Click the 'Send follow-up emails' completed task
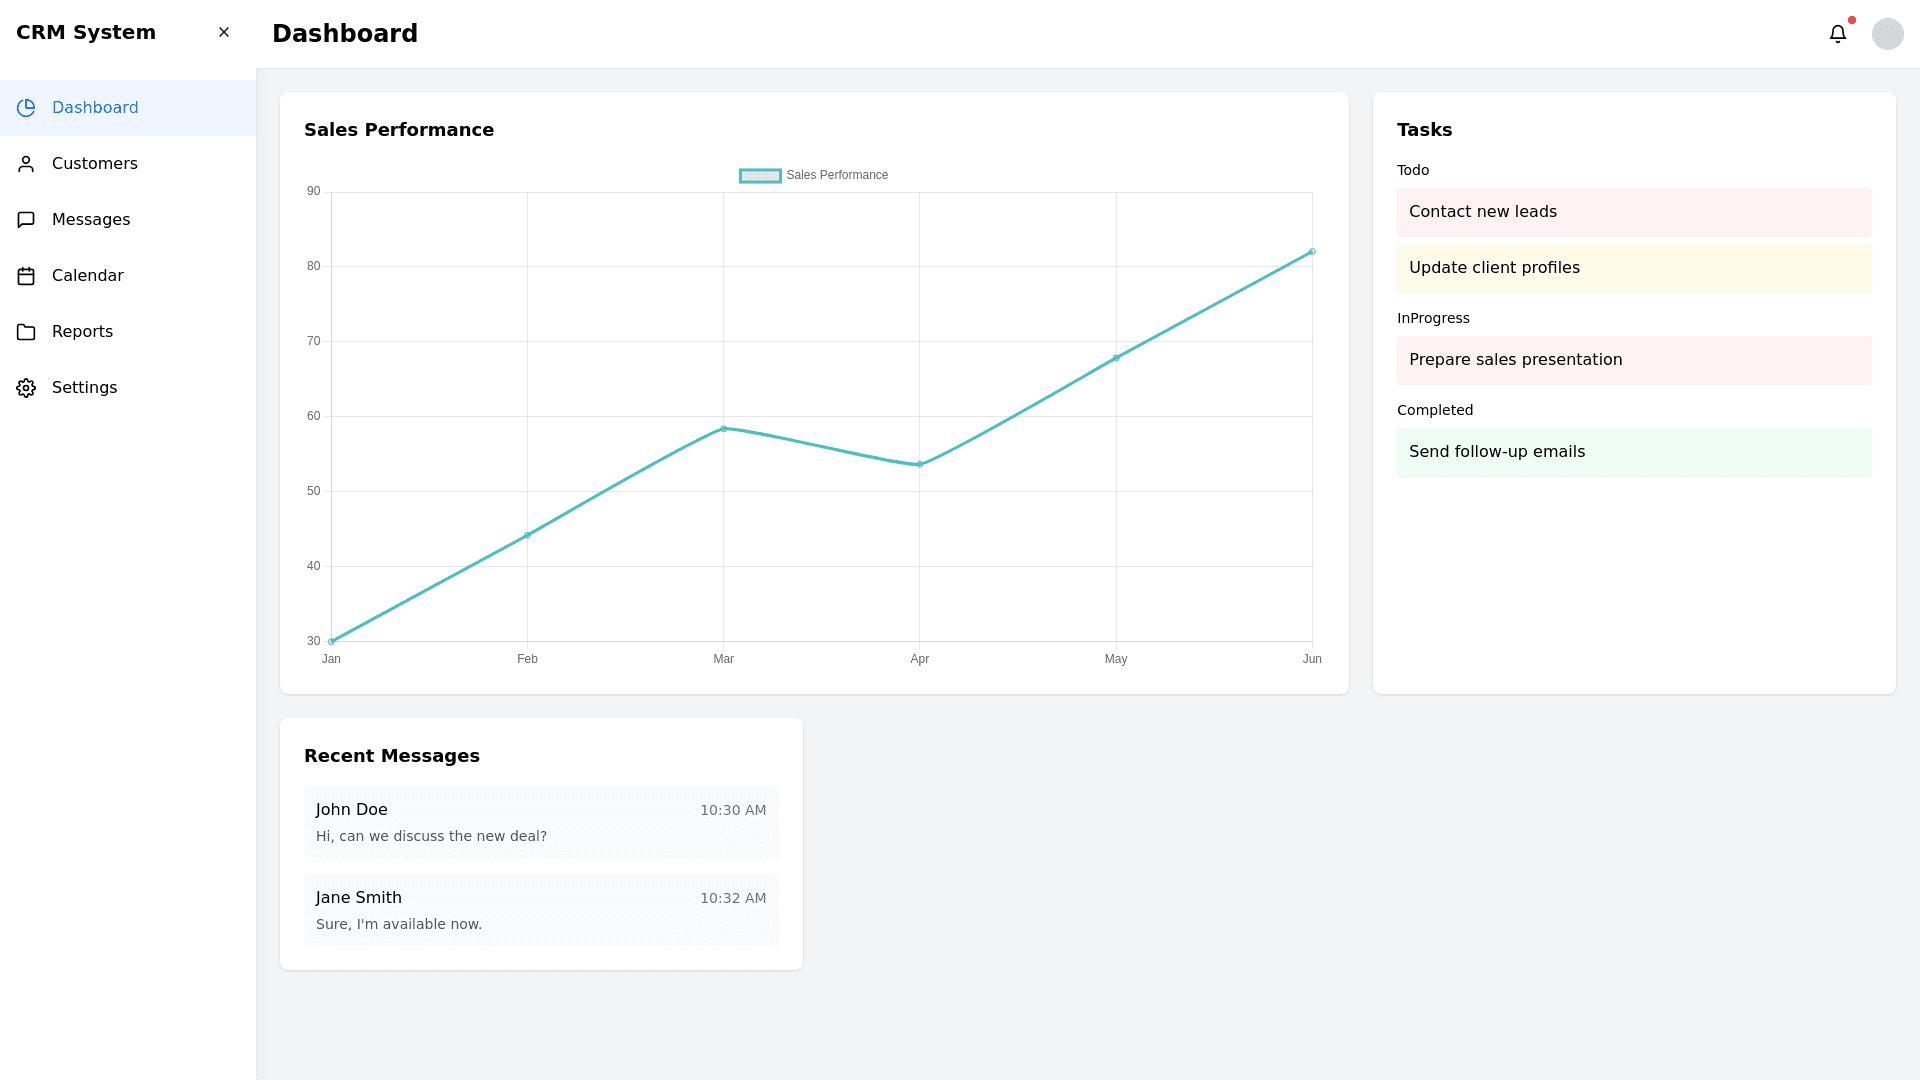 [1633, 452]
